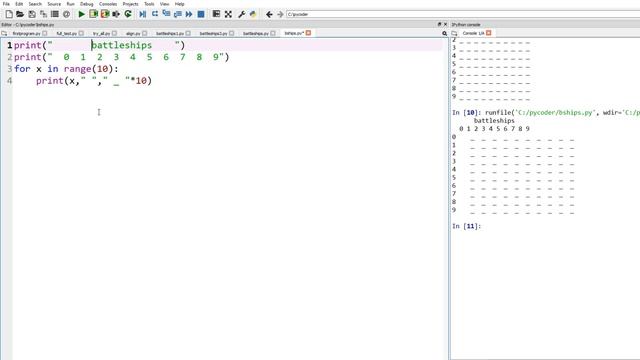Open the Debug menu
This screenshot has width=640, height=360.
[87, 4]
